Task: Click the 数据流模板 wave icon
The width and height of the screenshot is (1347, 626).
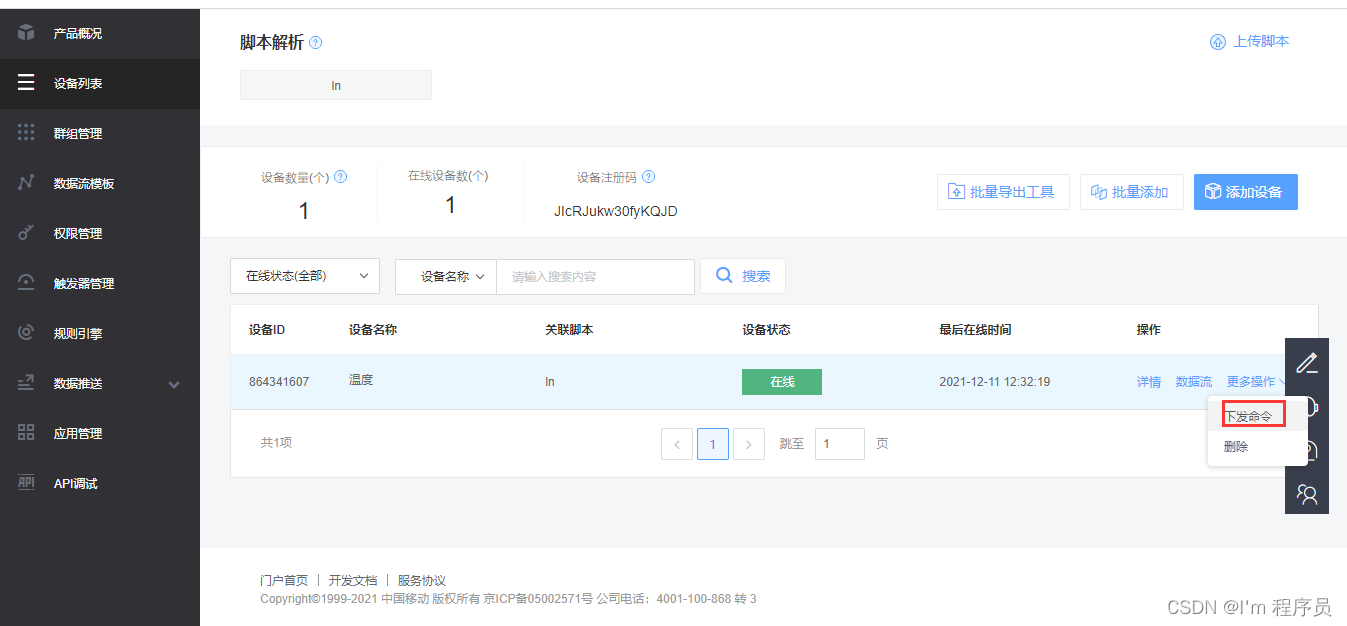Action: click(x=27, y=182)
